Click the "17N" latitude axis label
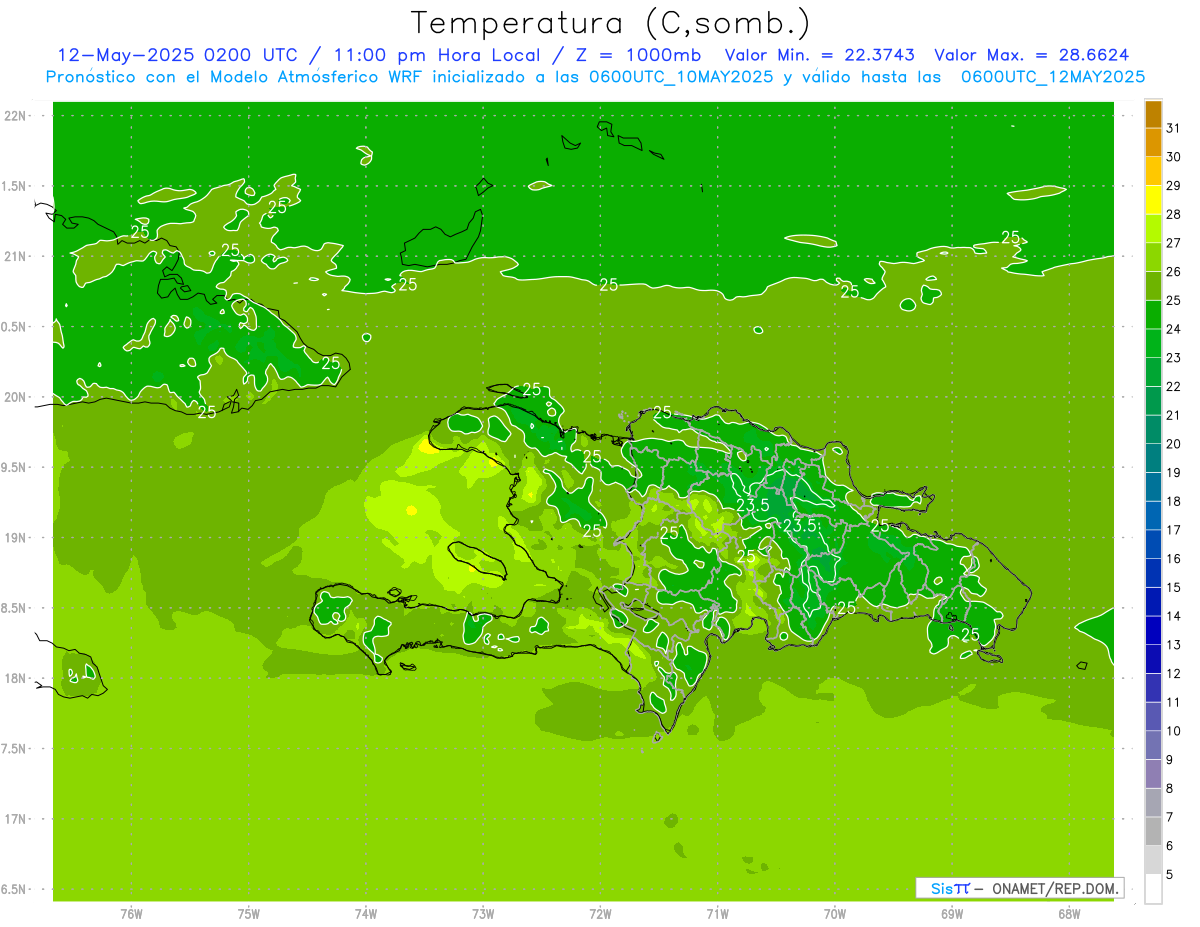This screenshot has width=1200, height=927. coord(14,819)
